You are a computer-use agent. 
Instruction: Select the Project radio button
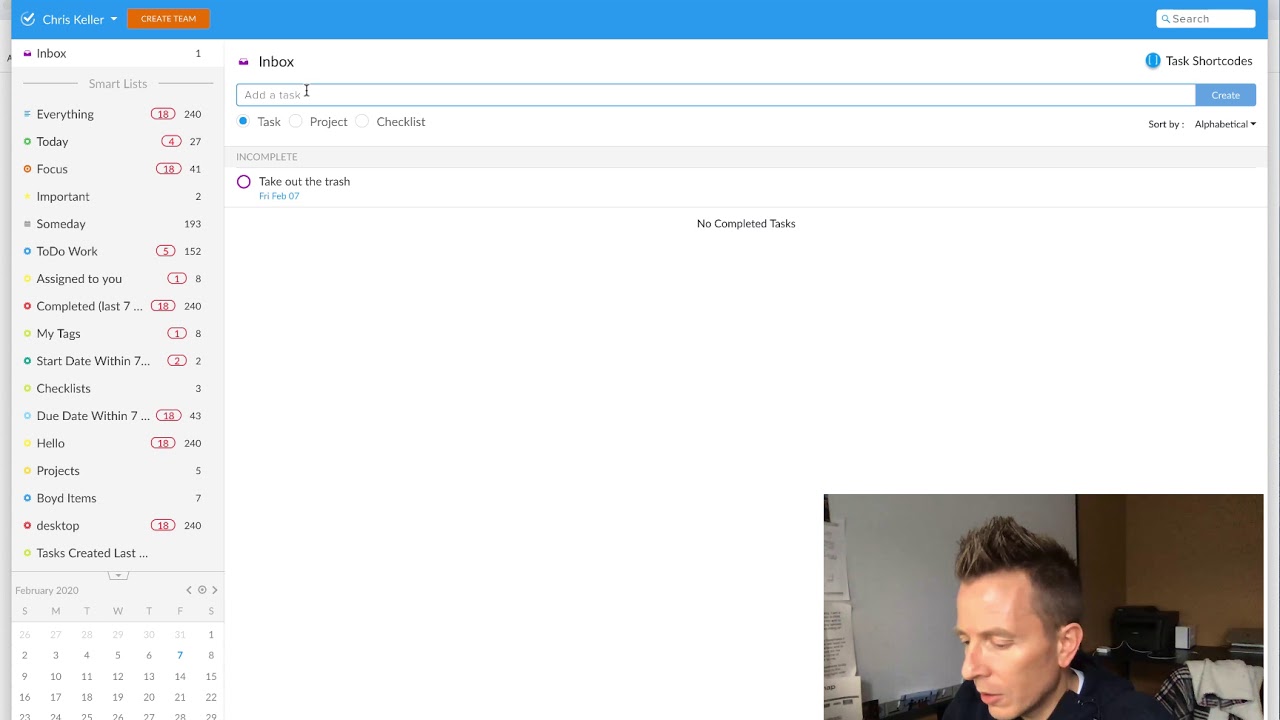pyautogui.click(x=295, y=121)
